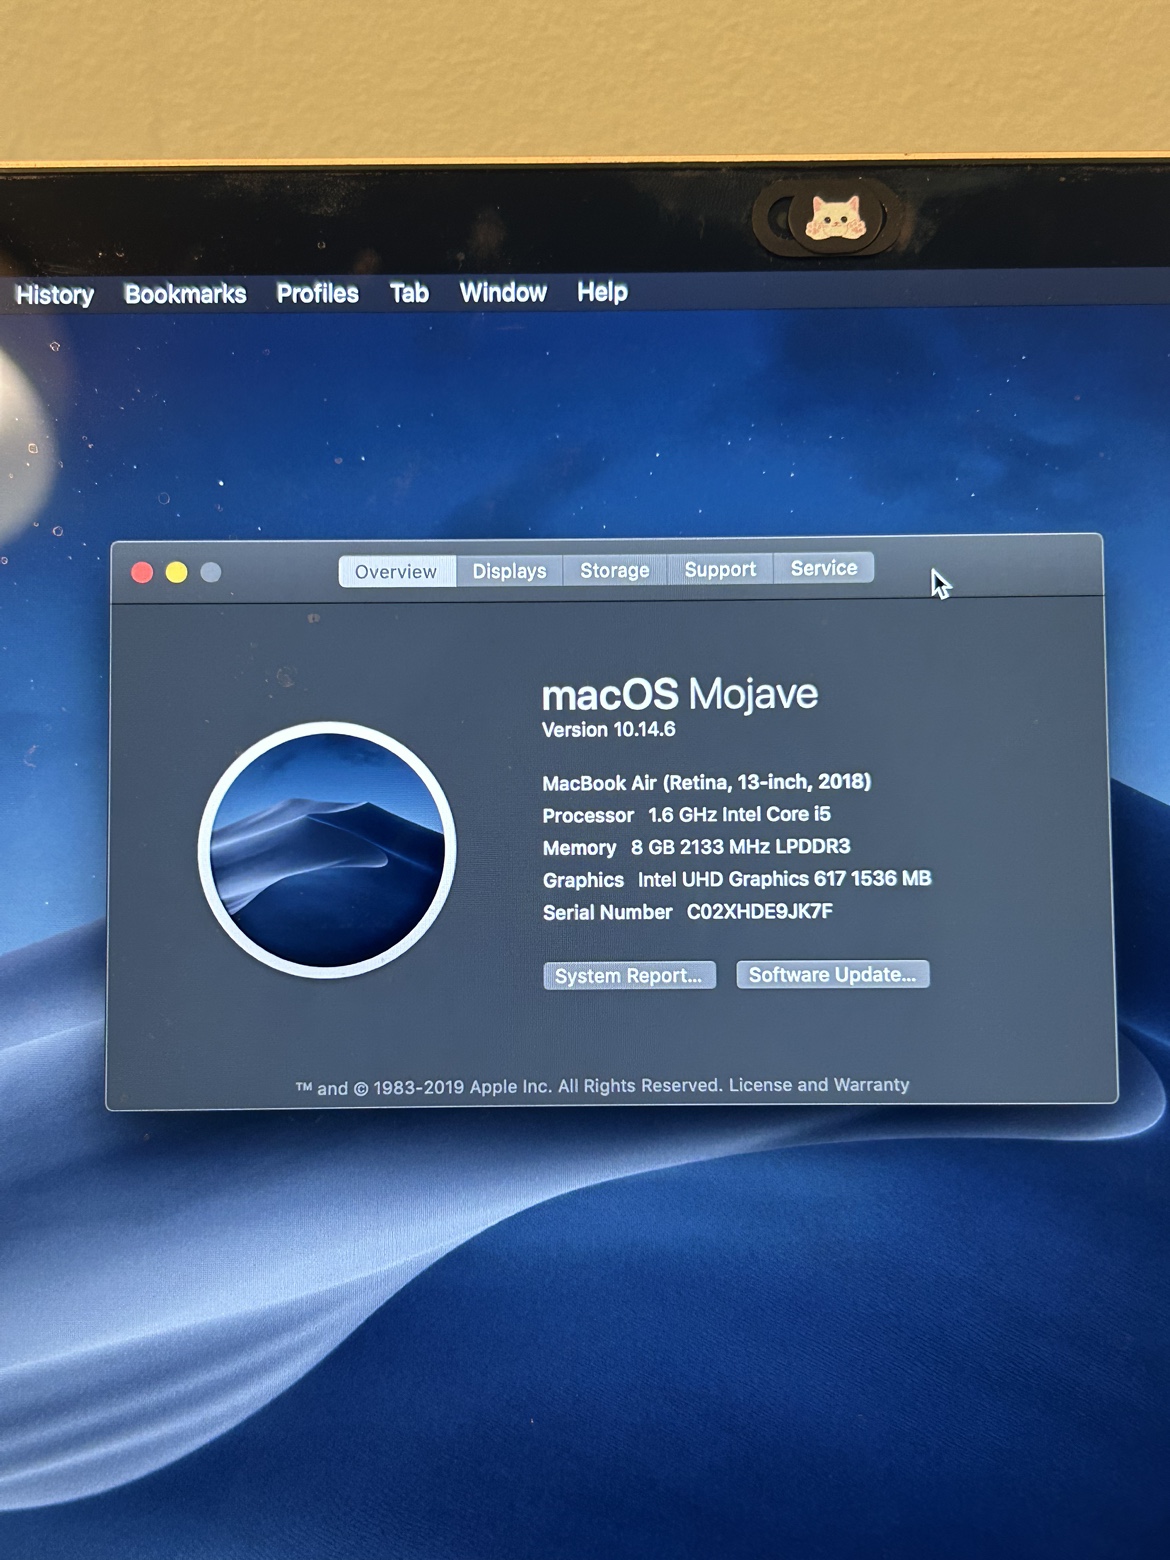Viewport: 1170px width, 1560px height.
Task: Switch to the Service tab
Action: (824, 568)
